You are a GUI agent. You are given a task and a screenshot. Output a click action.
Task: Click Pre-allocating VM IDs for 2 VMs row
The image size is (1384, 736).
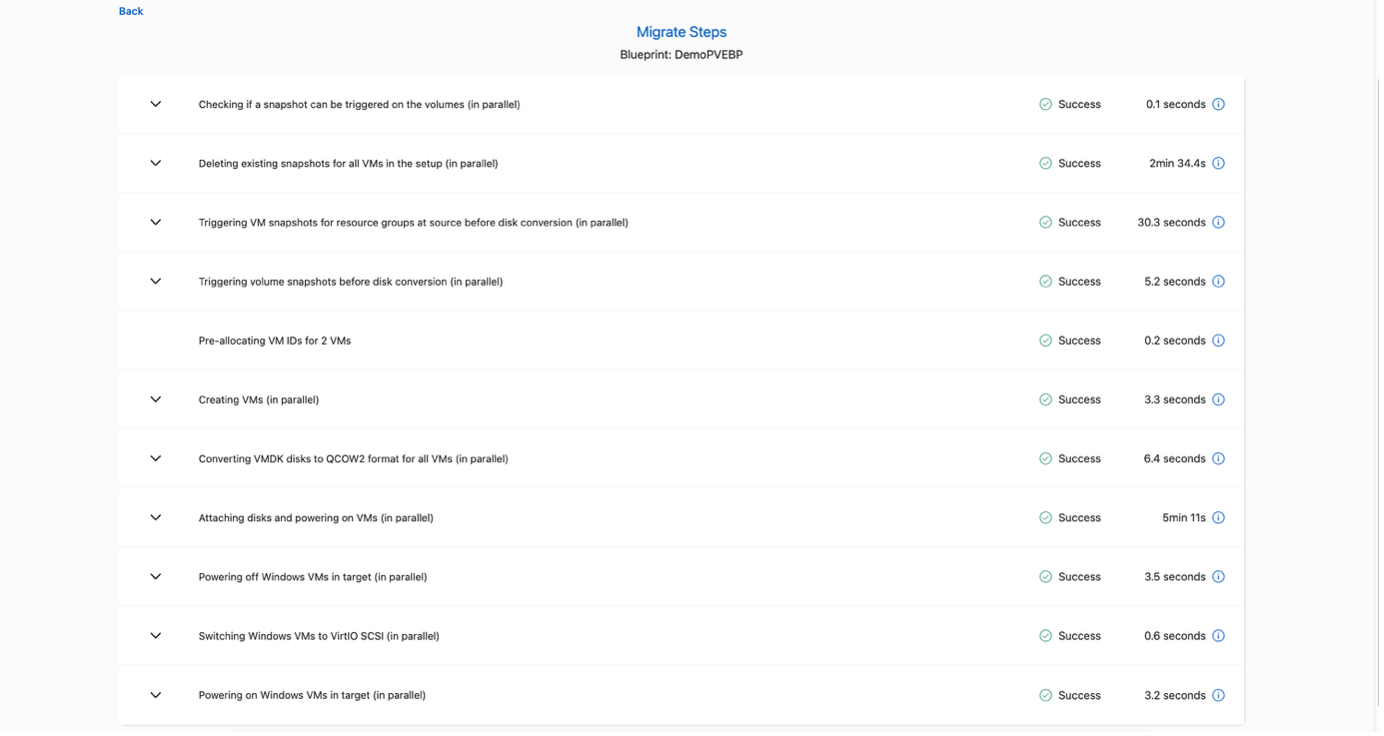(275, 341)
